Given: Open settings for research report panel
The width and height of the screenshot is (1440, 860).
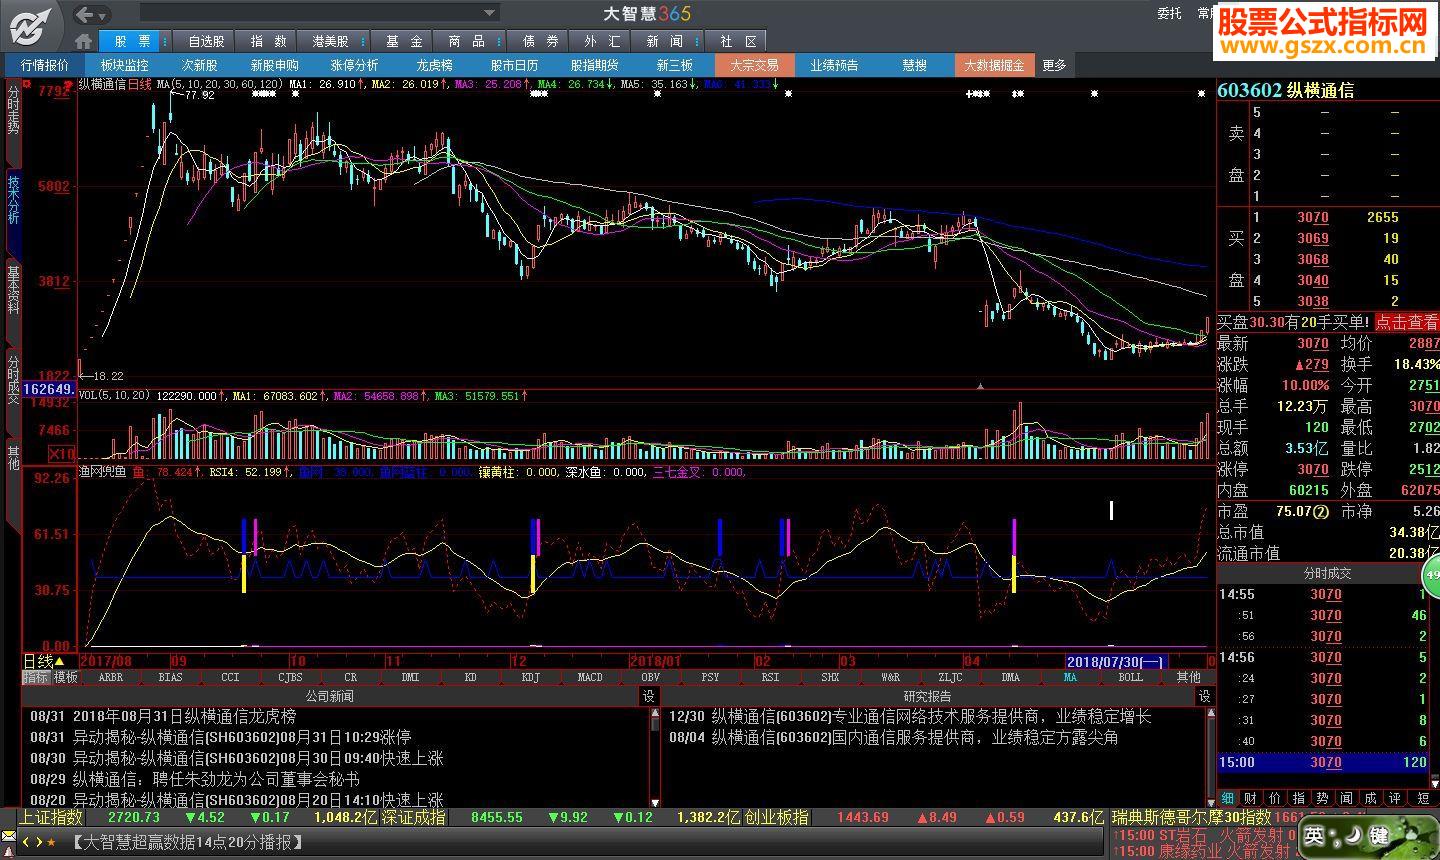Looking at the screenshot, I should [x=1204, y=696].
